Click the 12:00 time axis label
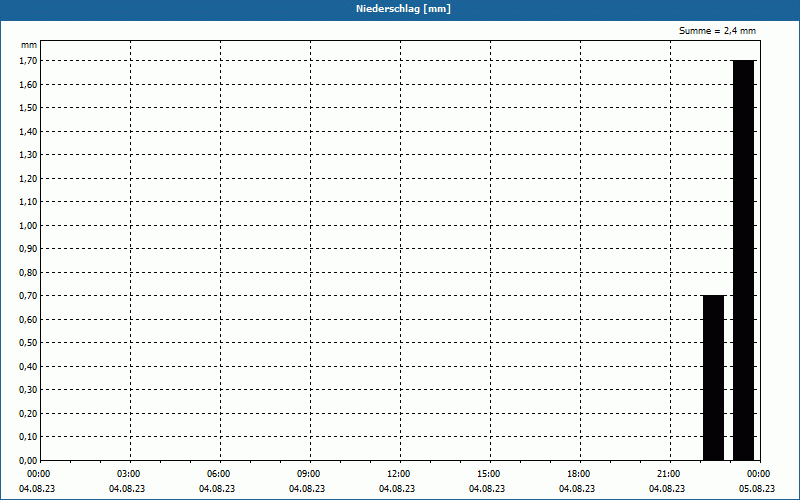 point(398,474)
